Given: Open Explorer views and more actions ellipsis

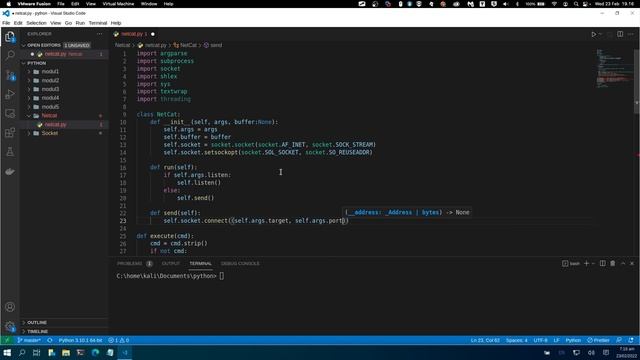Looking at the screenshot, I should (100, 34).
